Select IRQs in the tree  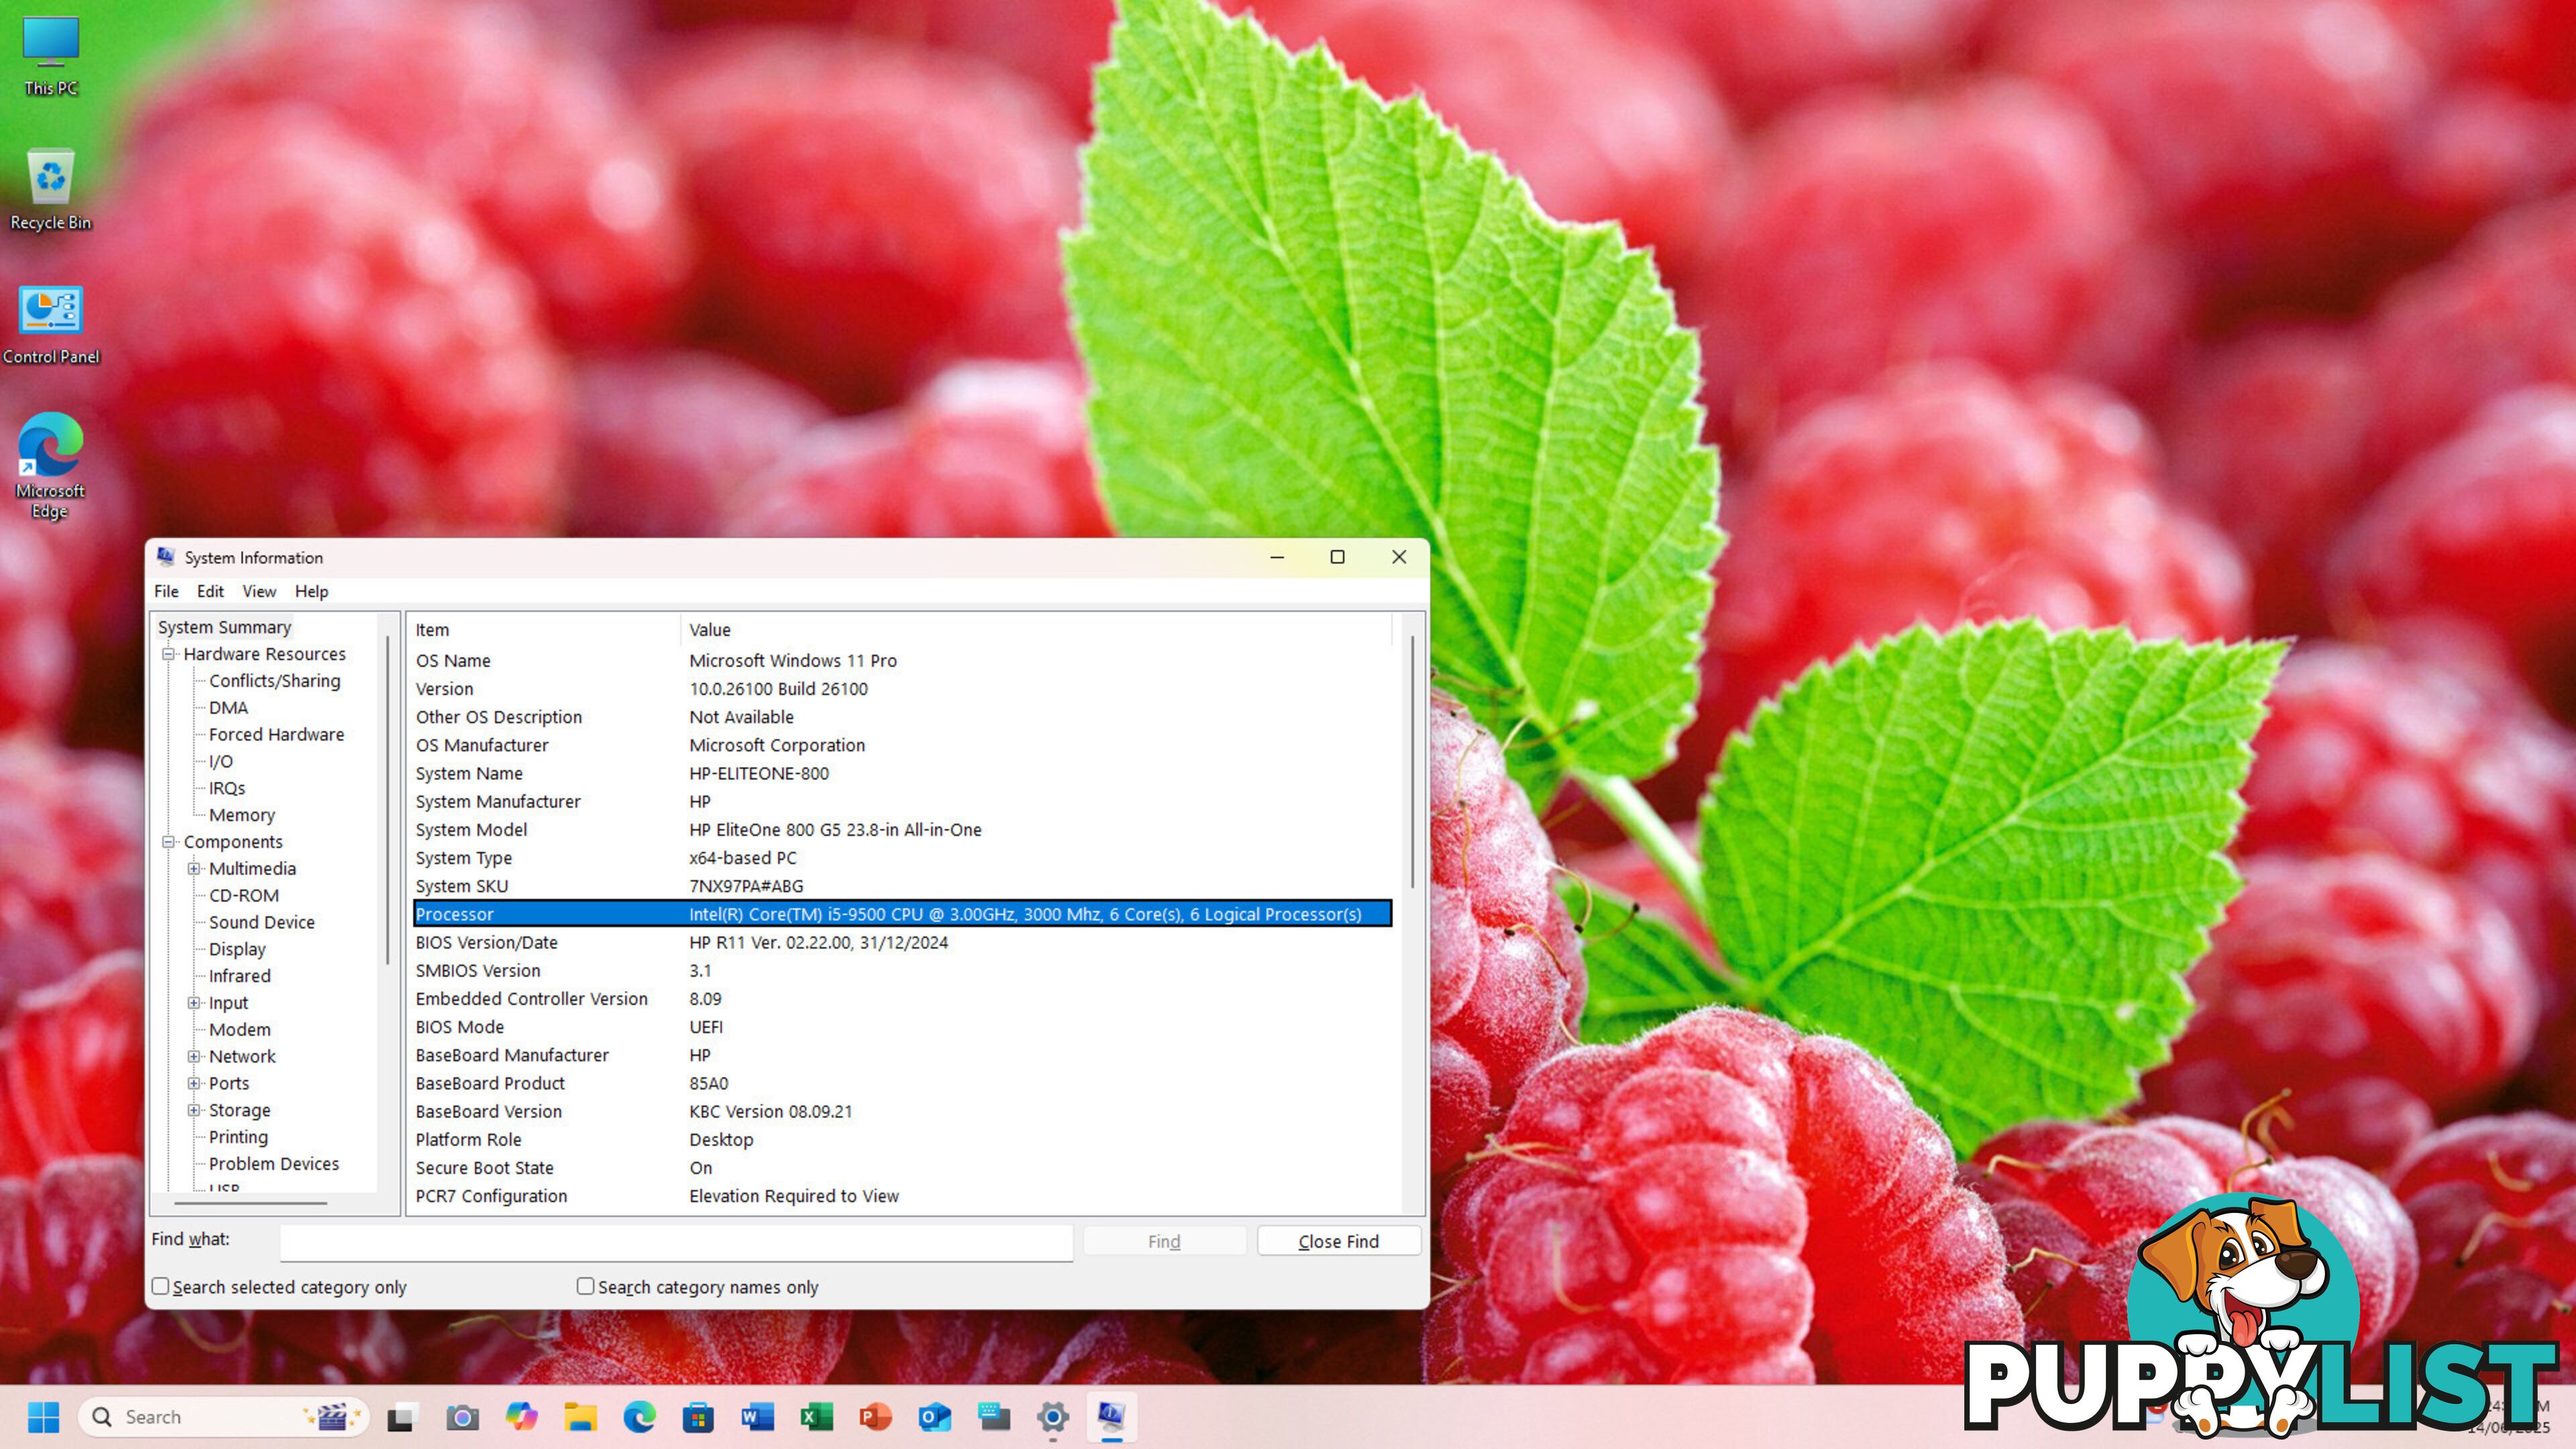226,788
